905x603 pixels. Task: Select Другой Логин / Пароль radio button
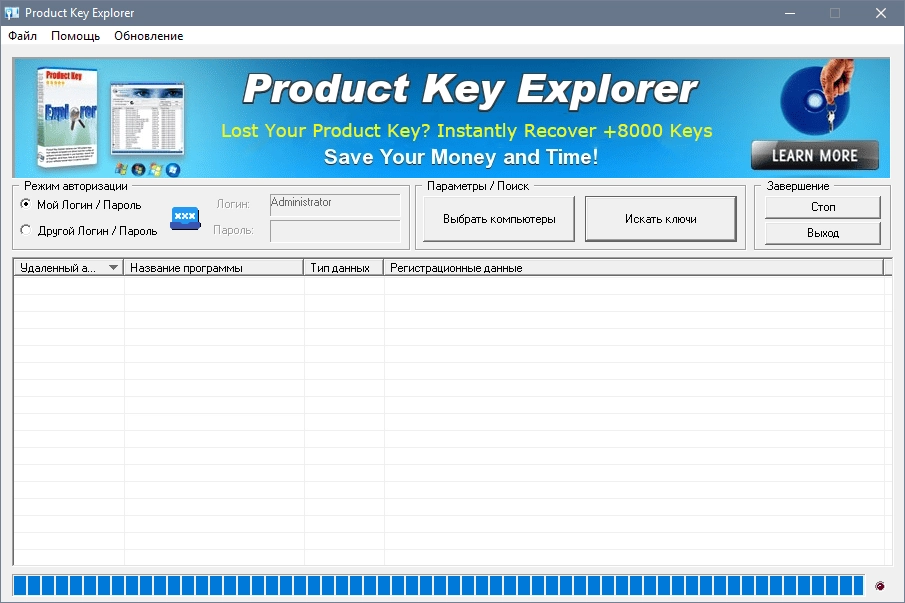25,230
